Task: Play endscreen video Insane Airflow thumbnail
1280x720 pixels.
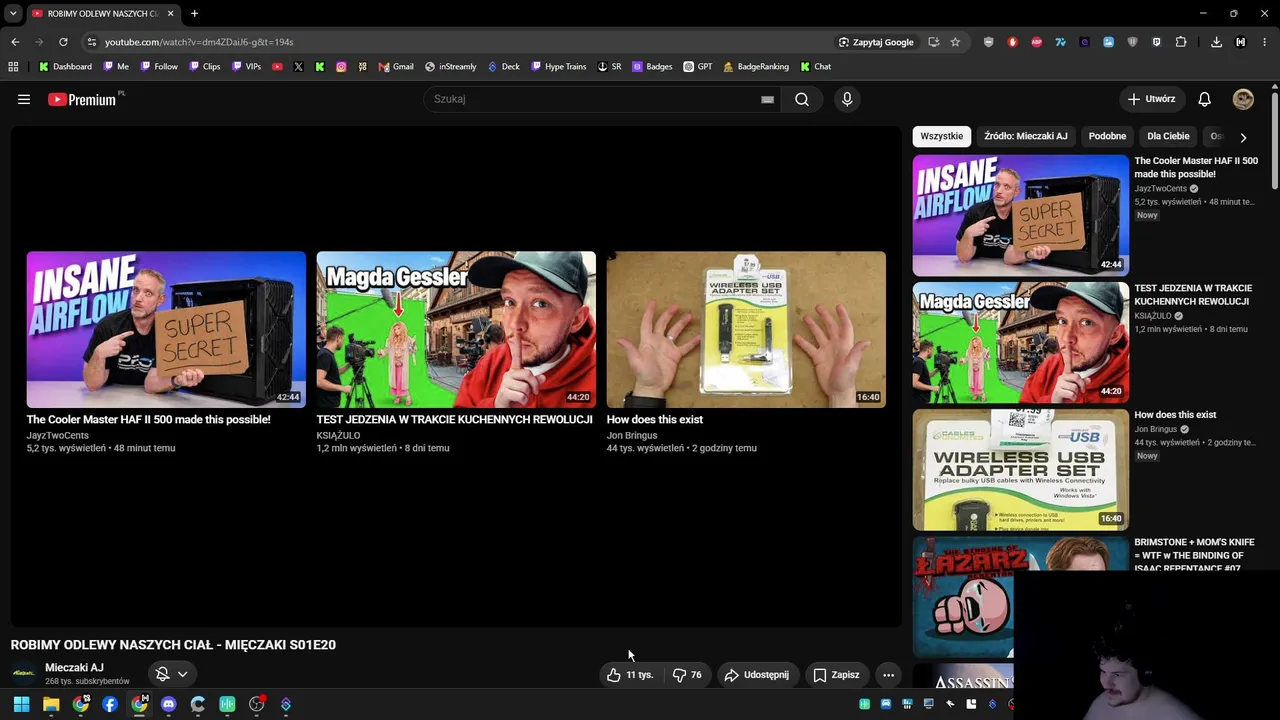Action: point(166,329)
